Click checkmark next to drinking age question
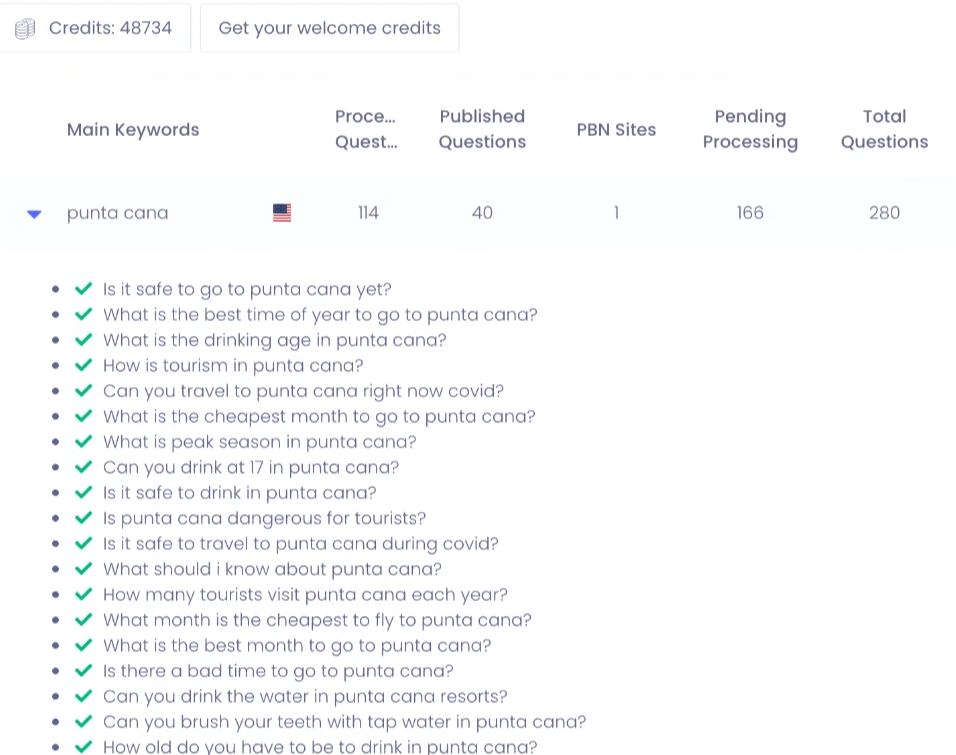Screen dimensions: 956x755 pos(84,340)
